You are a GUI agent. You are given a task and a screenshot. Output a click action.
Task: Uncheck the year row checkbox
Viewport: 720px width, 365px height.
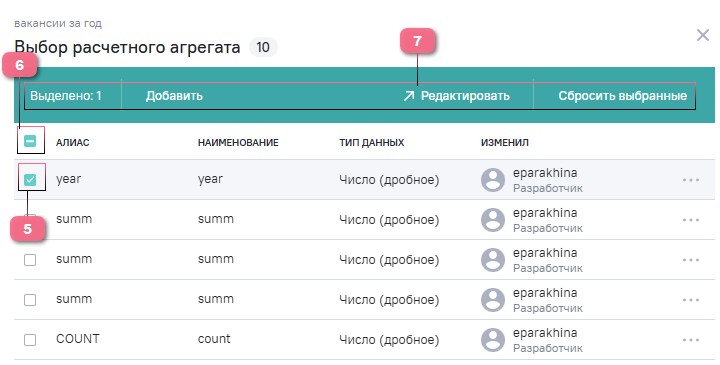[x=30, y=180]
